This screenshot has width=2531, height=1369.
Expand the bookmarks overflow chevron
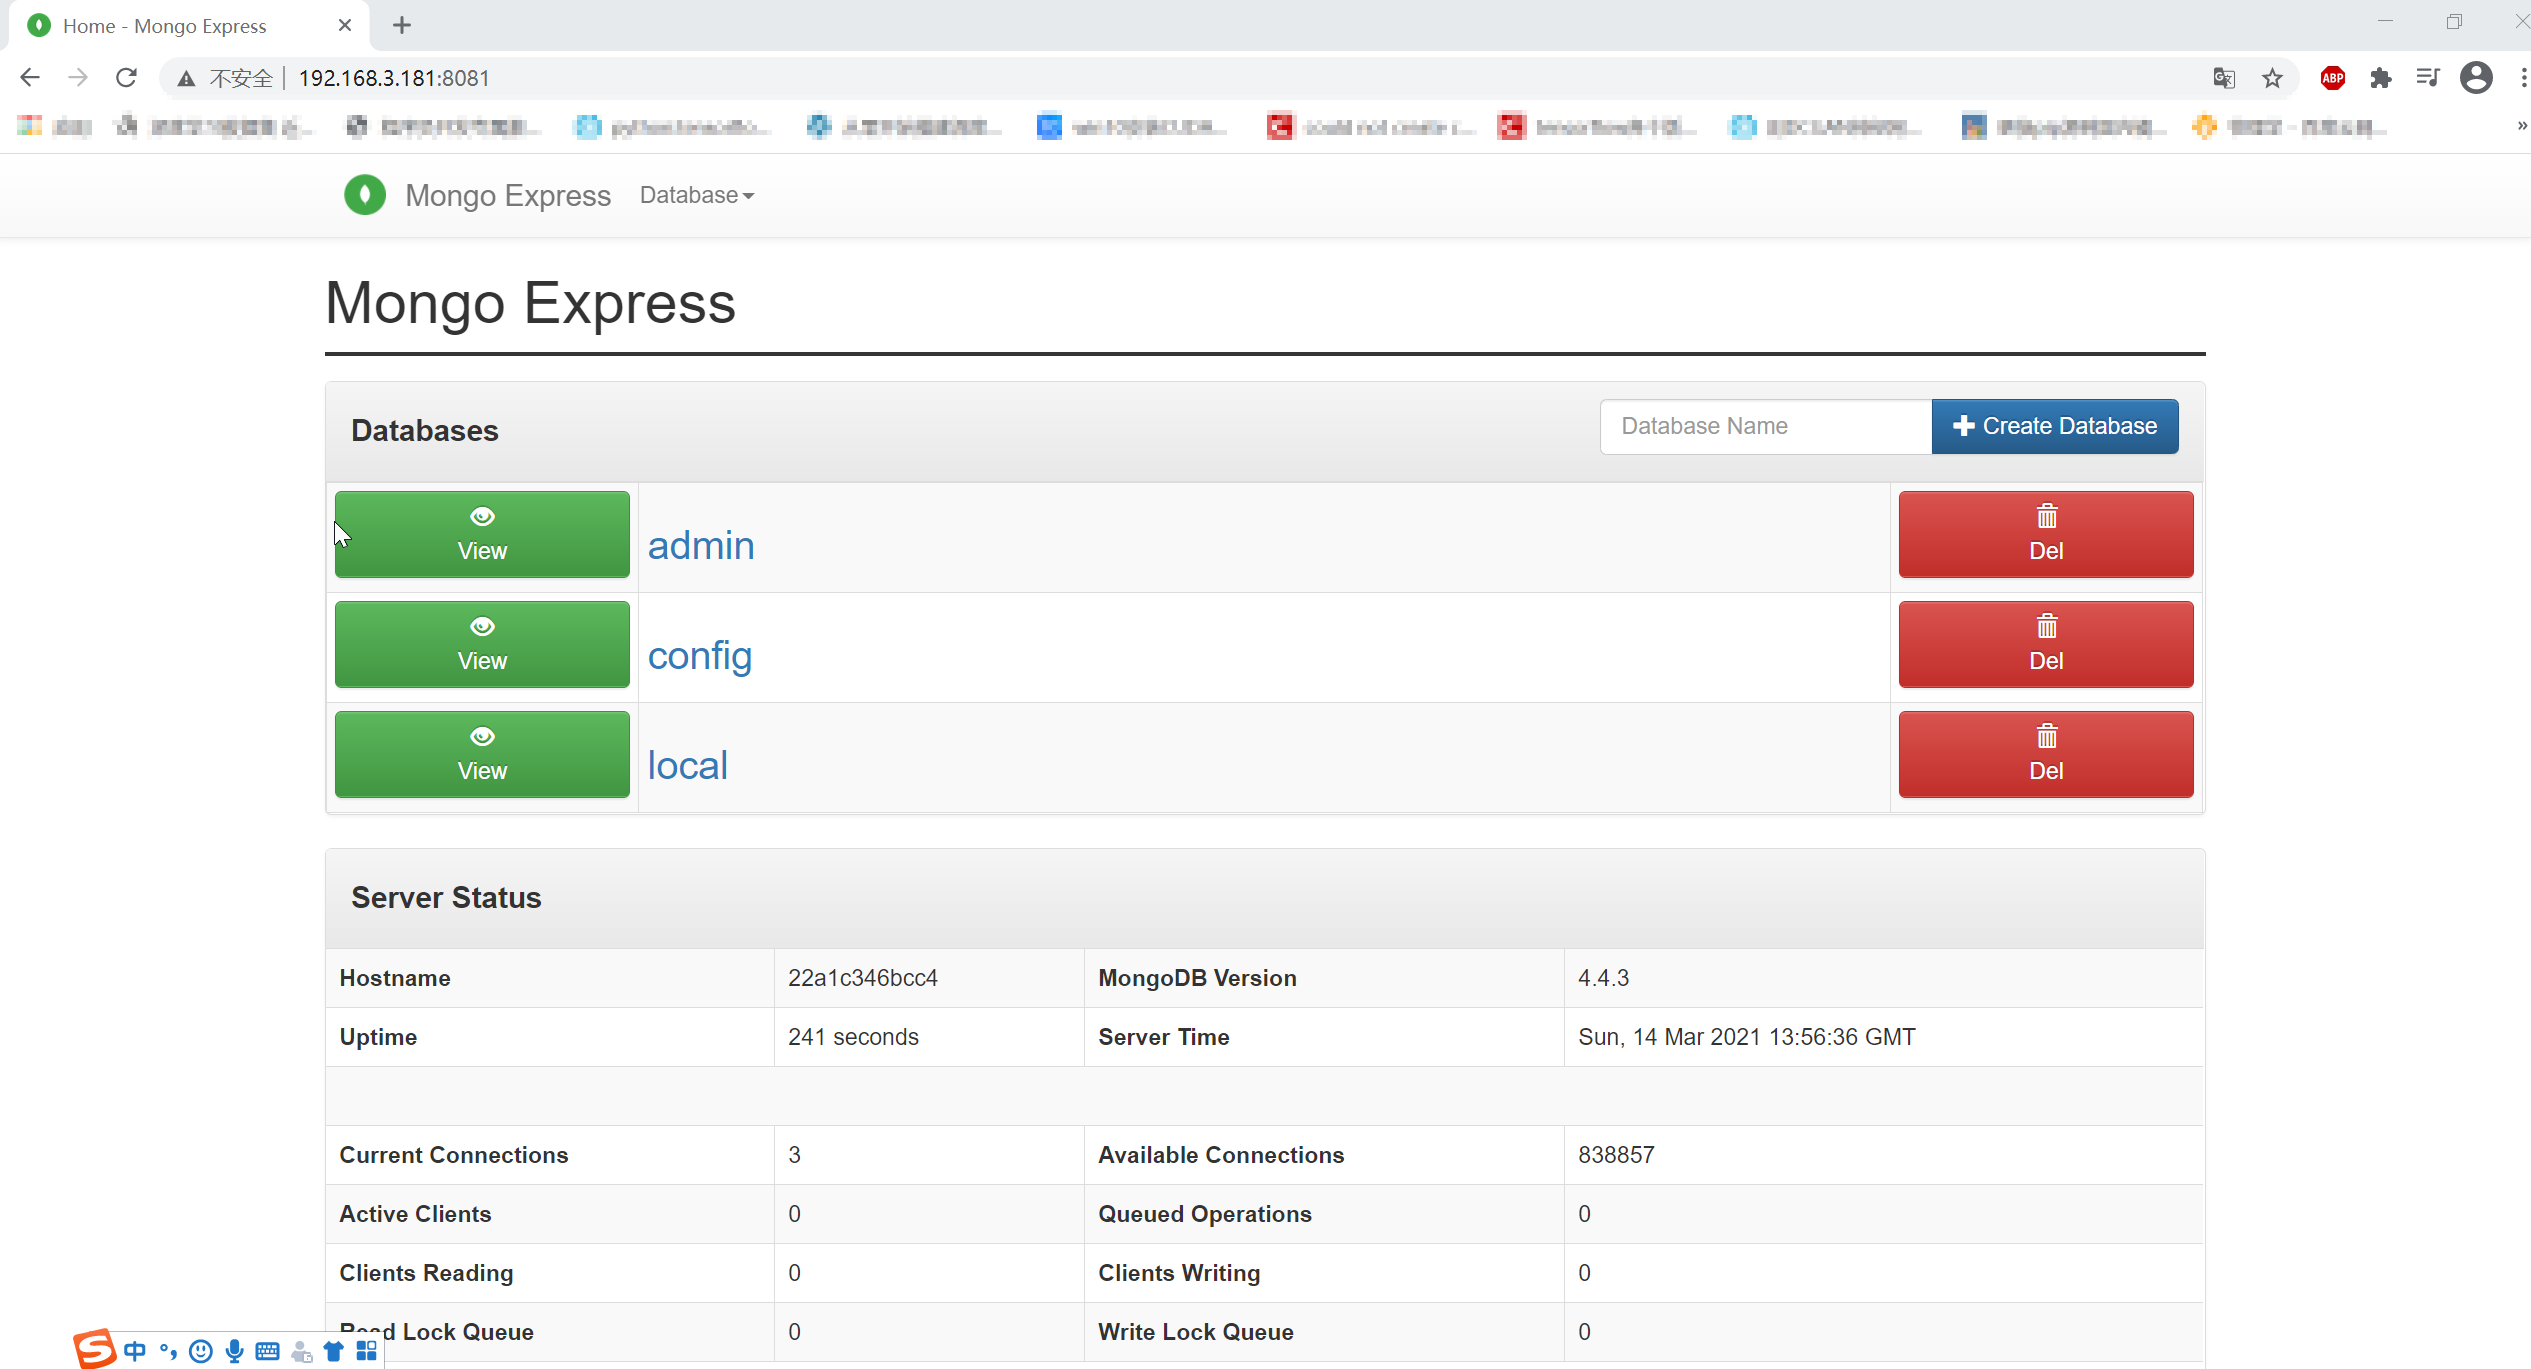[x=2522, y=127]
